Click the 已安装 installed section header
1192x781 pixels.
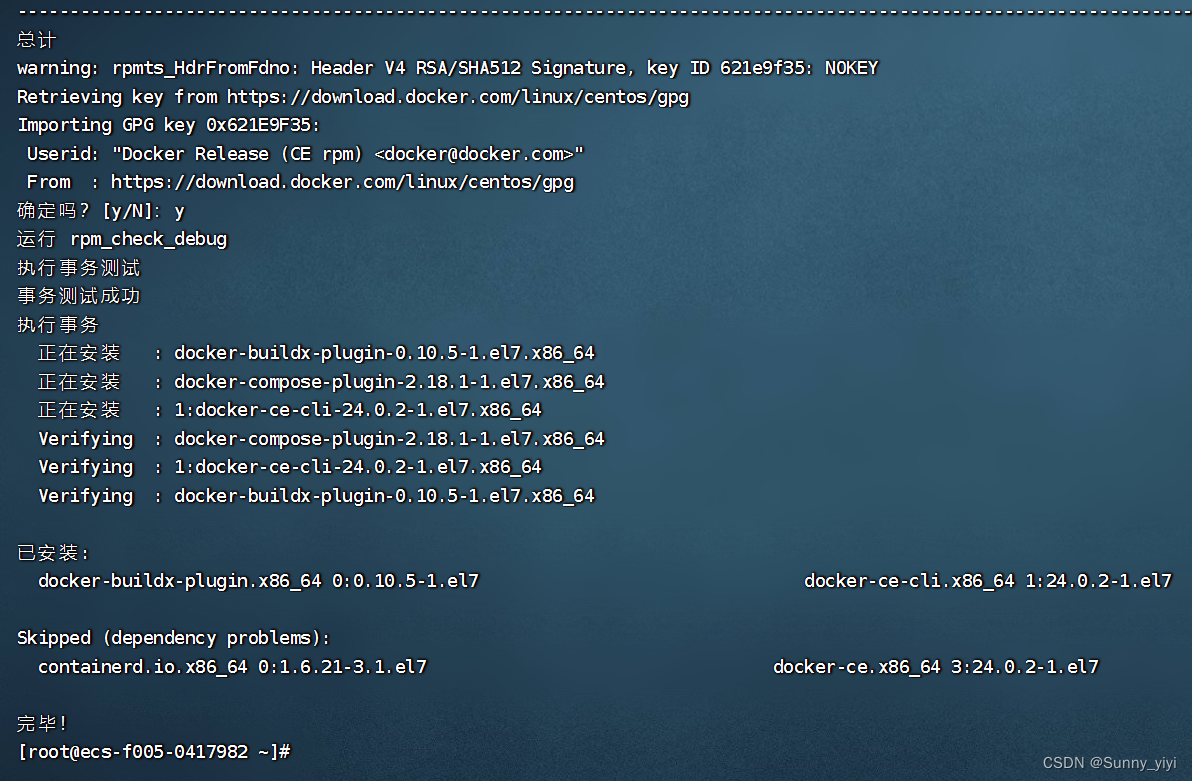point(45,552)
